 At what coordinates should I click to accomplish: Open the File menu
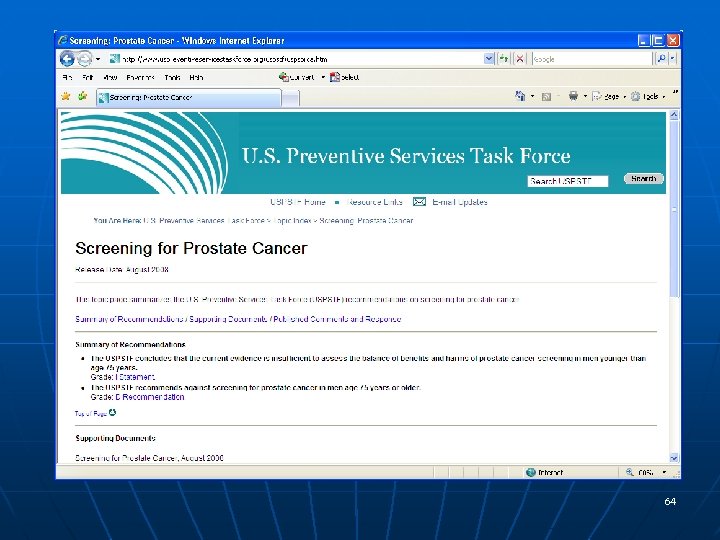(67, 78)
